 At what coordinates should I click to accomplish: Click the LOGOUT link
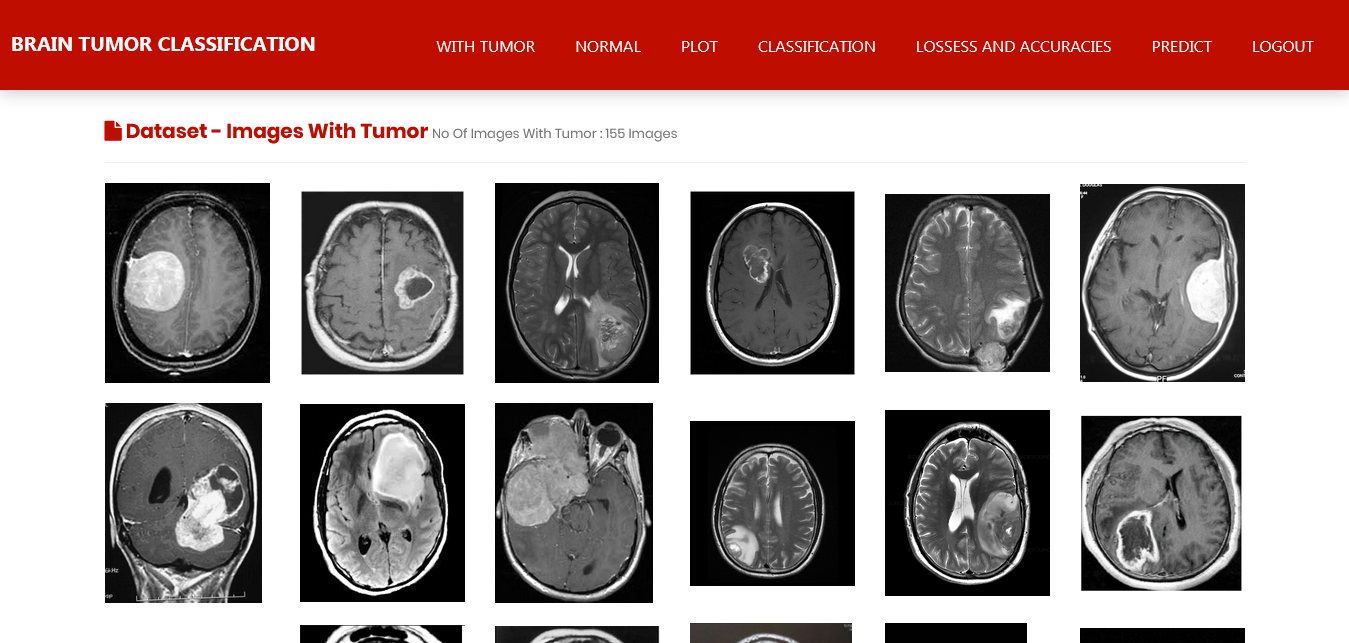(1283, 46)
